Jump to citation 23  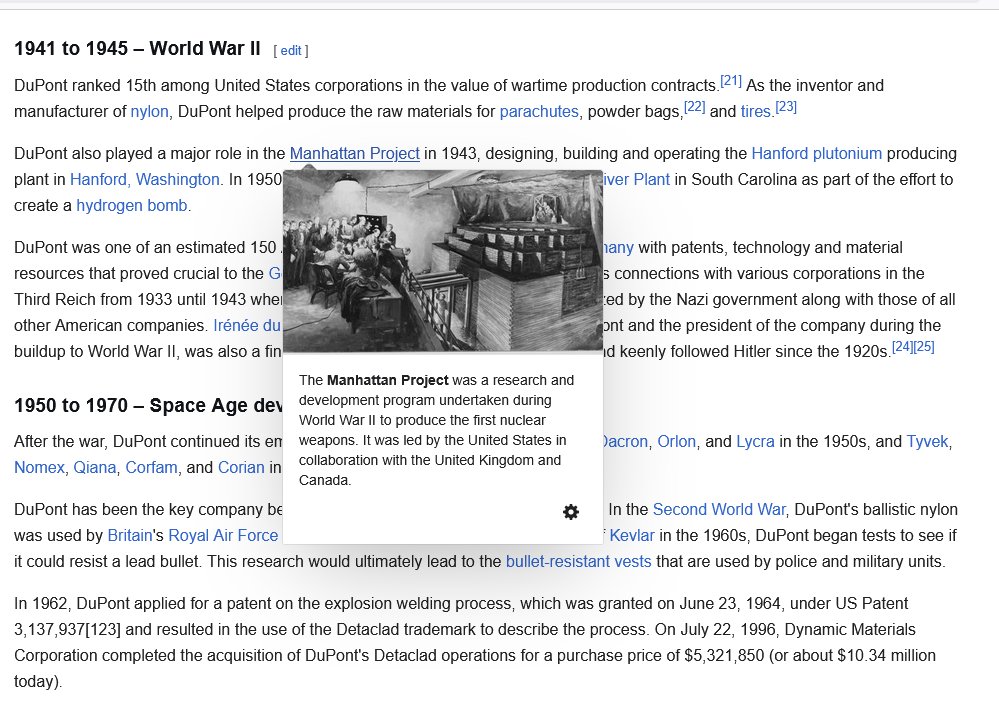pos(786,106)
